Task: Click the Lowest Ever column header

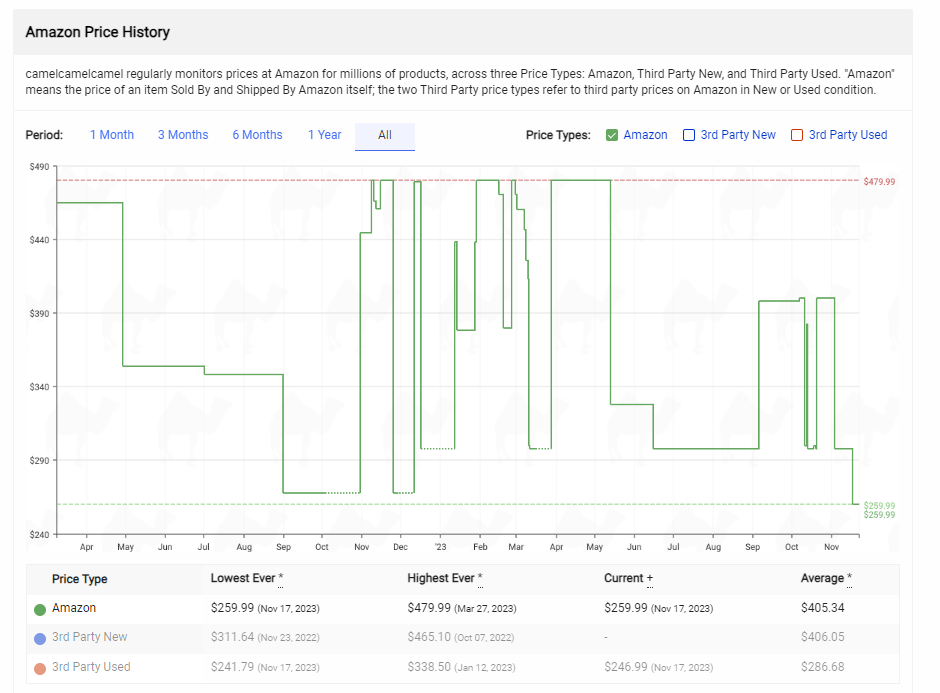Action: click(246, 578)
